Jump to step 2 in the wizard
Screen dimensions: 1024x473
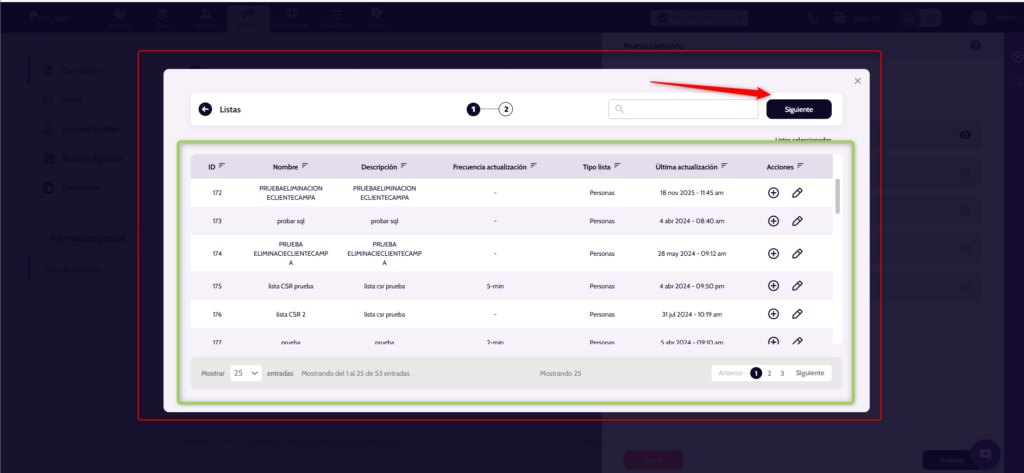[506, 109]
